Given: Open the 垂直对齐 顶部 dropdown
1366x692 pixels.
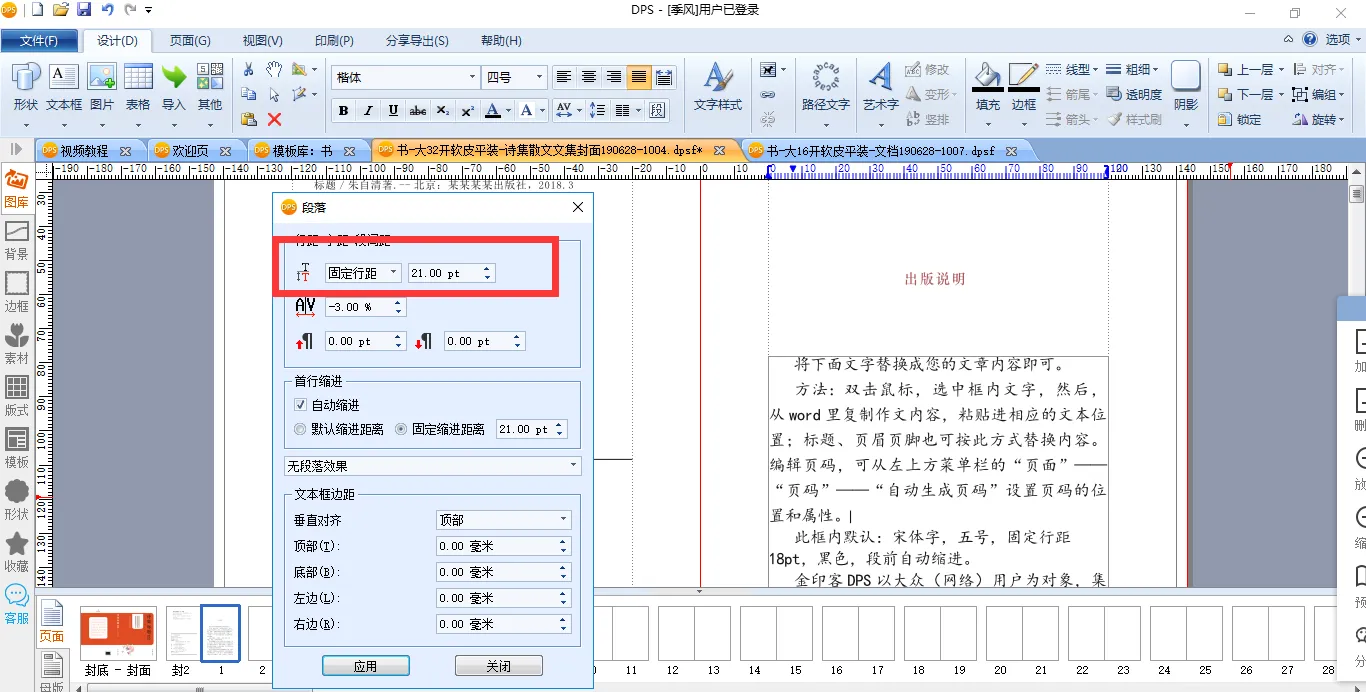Looking at the screenshot, I should tap(503, 520).
